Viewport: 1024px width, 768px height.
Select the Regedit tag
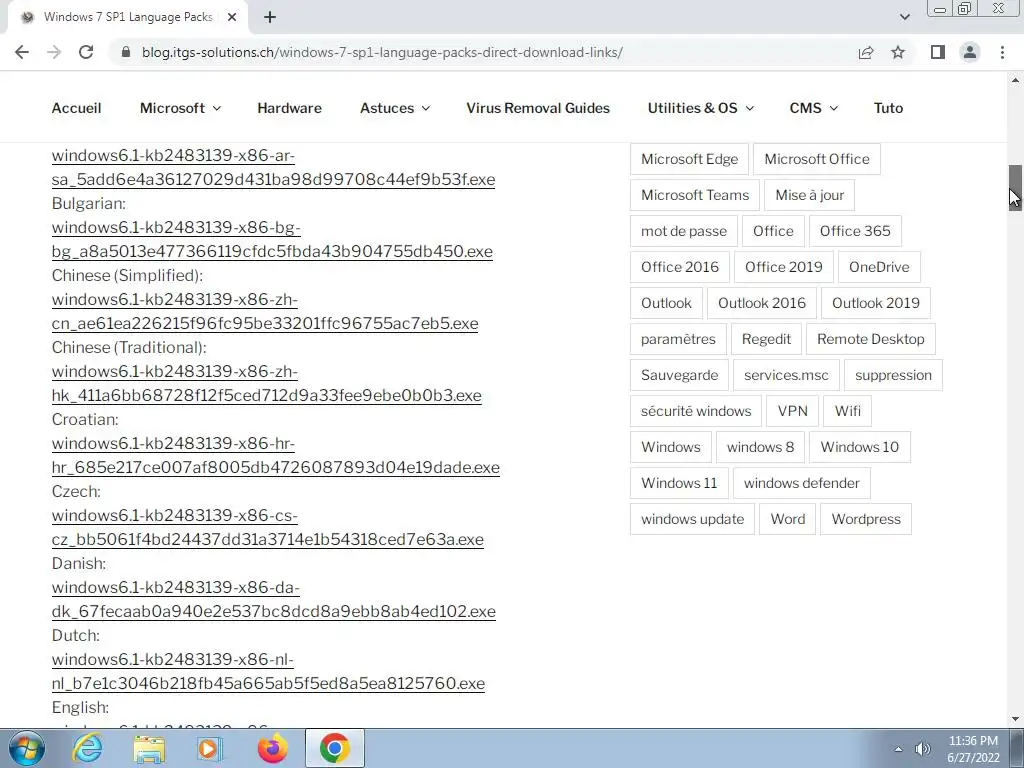[766, 339]
